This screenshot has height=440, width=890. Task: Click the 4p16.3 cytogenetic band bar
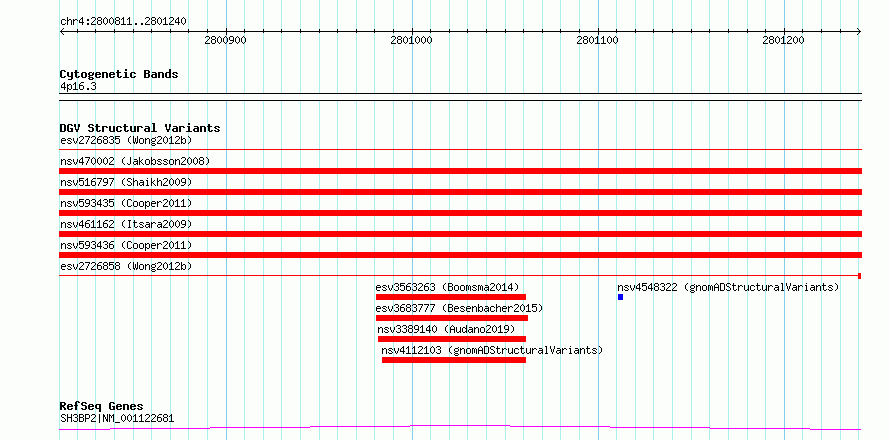pos(461,97)
